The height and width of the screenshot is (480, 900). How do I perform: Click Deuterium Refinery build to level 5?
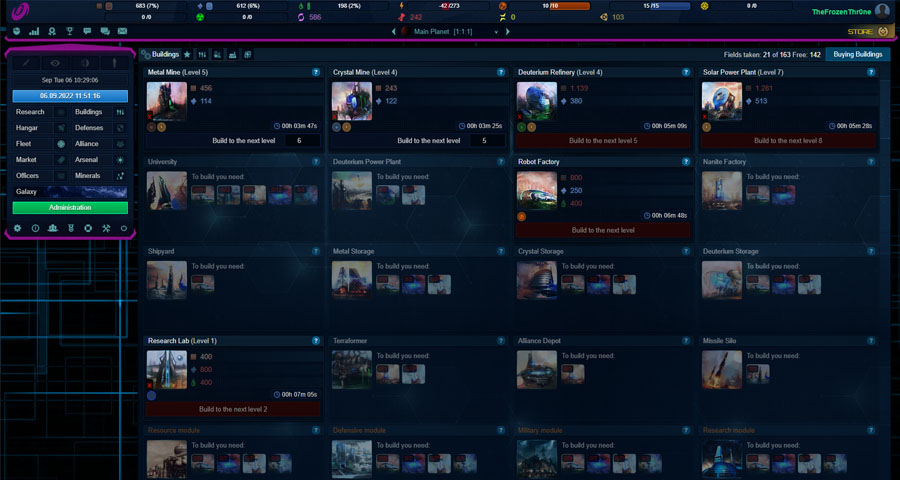click(x=603, y=141)
